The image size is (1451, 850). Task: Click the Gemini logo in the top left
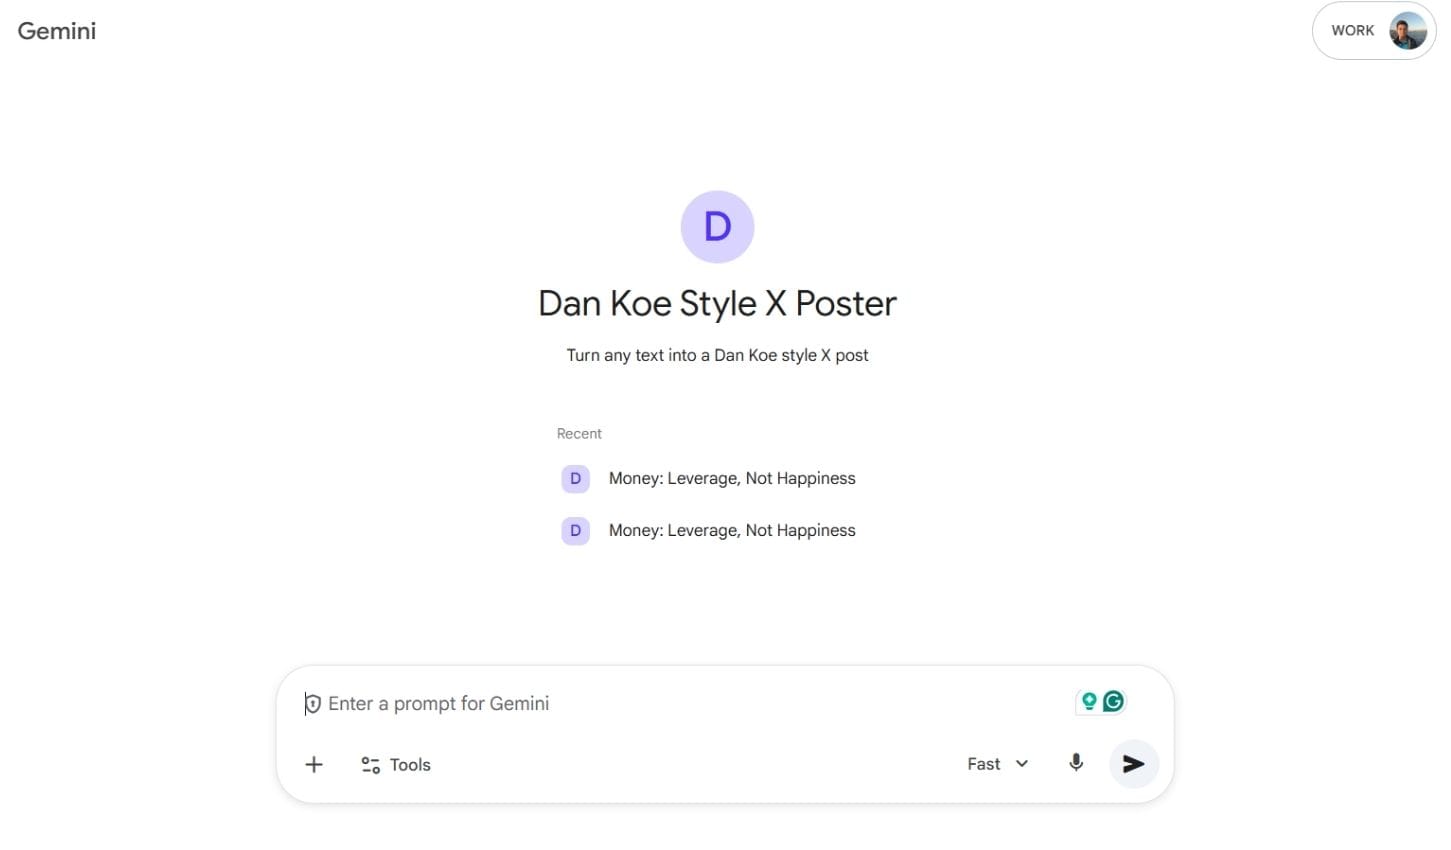coord(56,30)
